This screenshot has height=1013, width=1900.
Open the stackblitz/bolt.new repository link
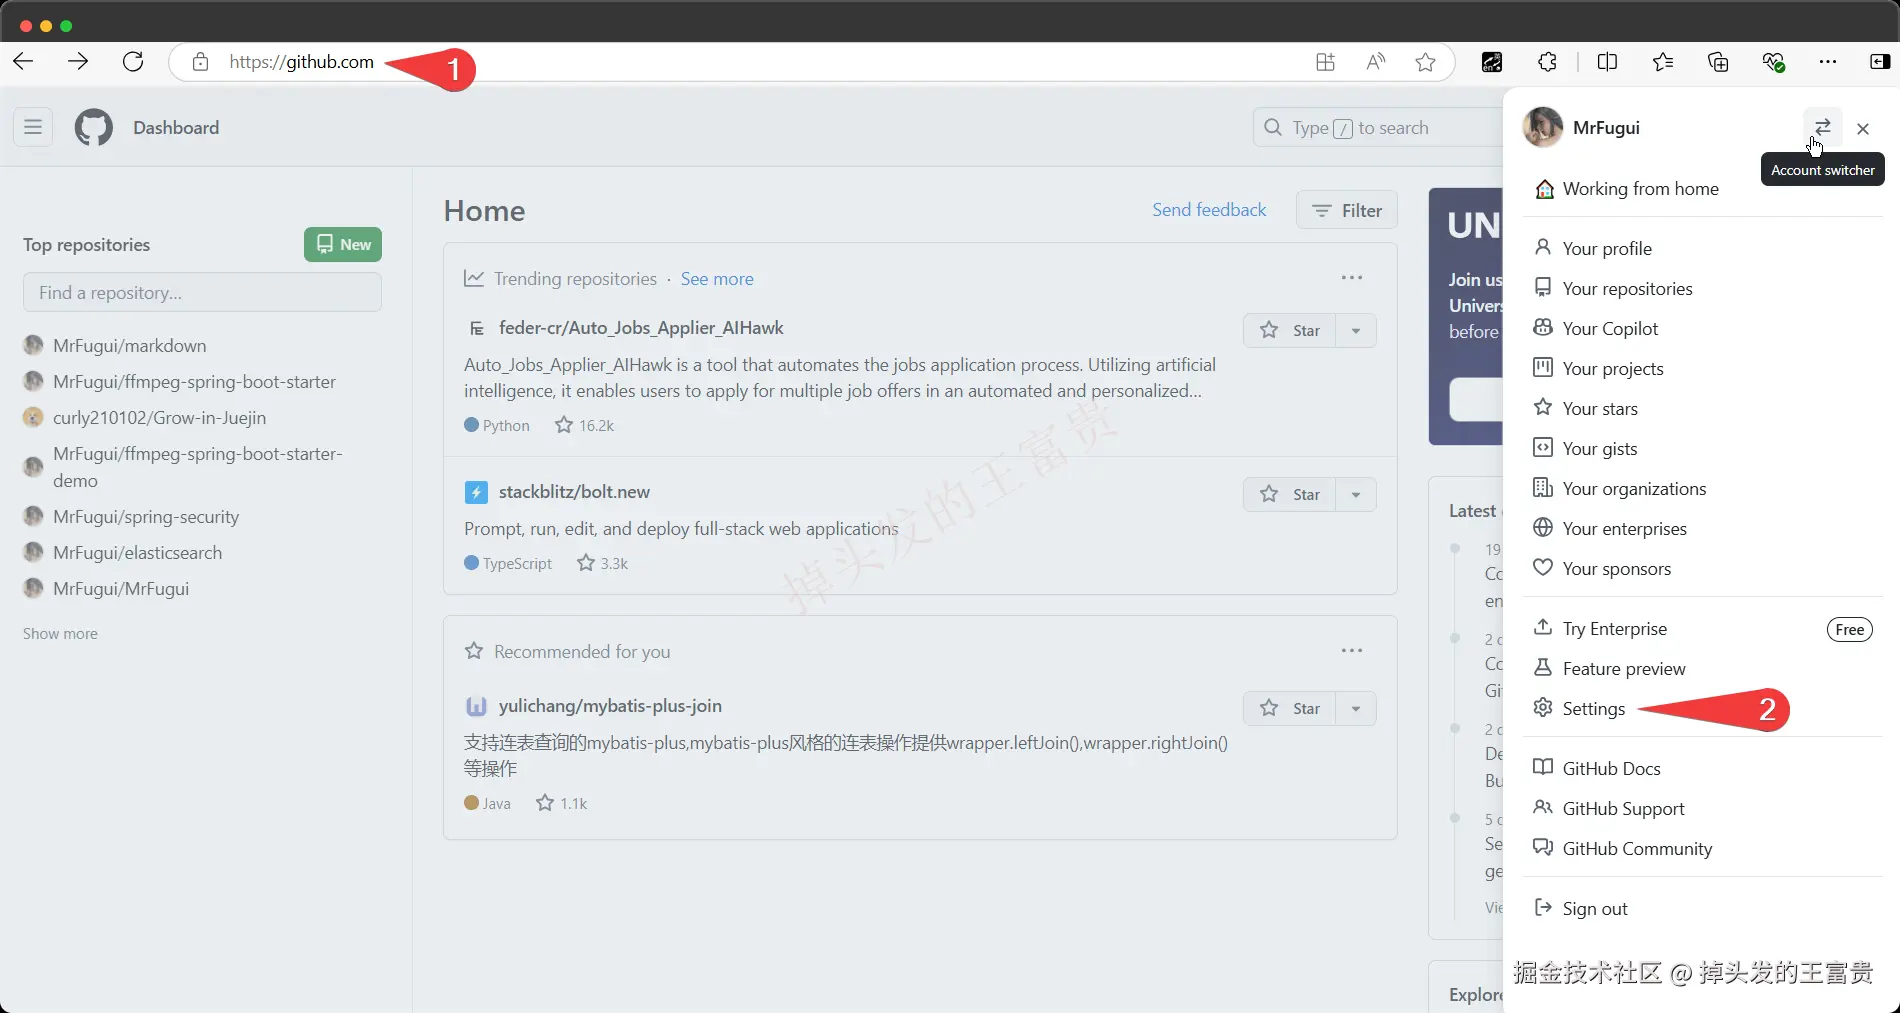pos(574,492)
